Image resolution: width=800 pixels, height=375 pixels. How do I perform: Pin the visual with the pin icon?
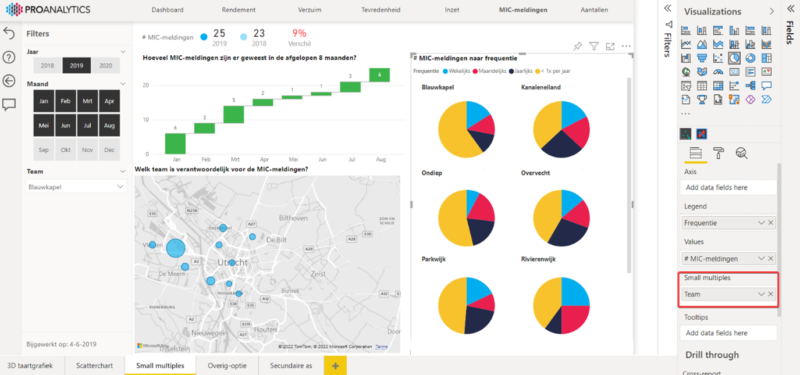[577, 46]
